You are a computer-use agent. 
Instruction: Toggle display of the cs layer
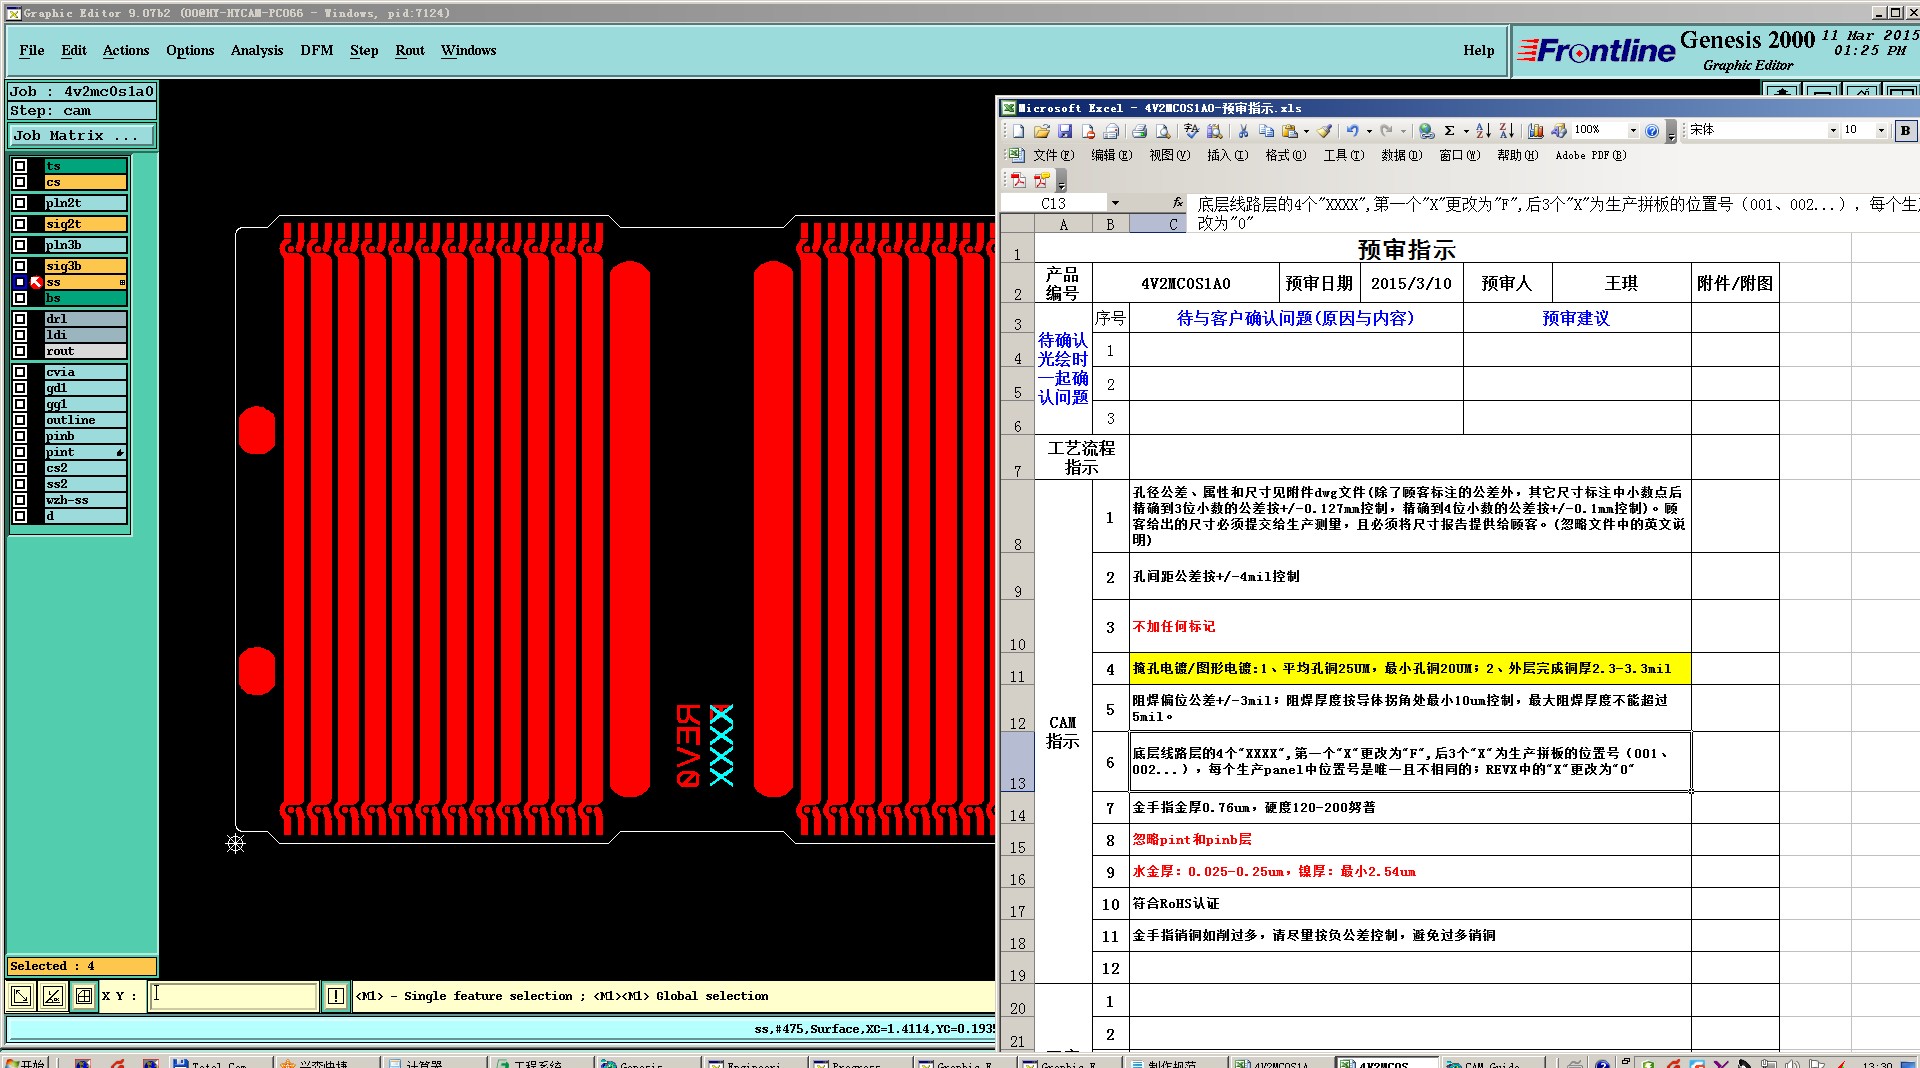[20, 182]
